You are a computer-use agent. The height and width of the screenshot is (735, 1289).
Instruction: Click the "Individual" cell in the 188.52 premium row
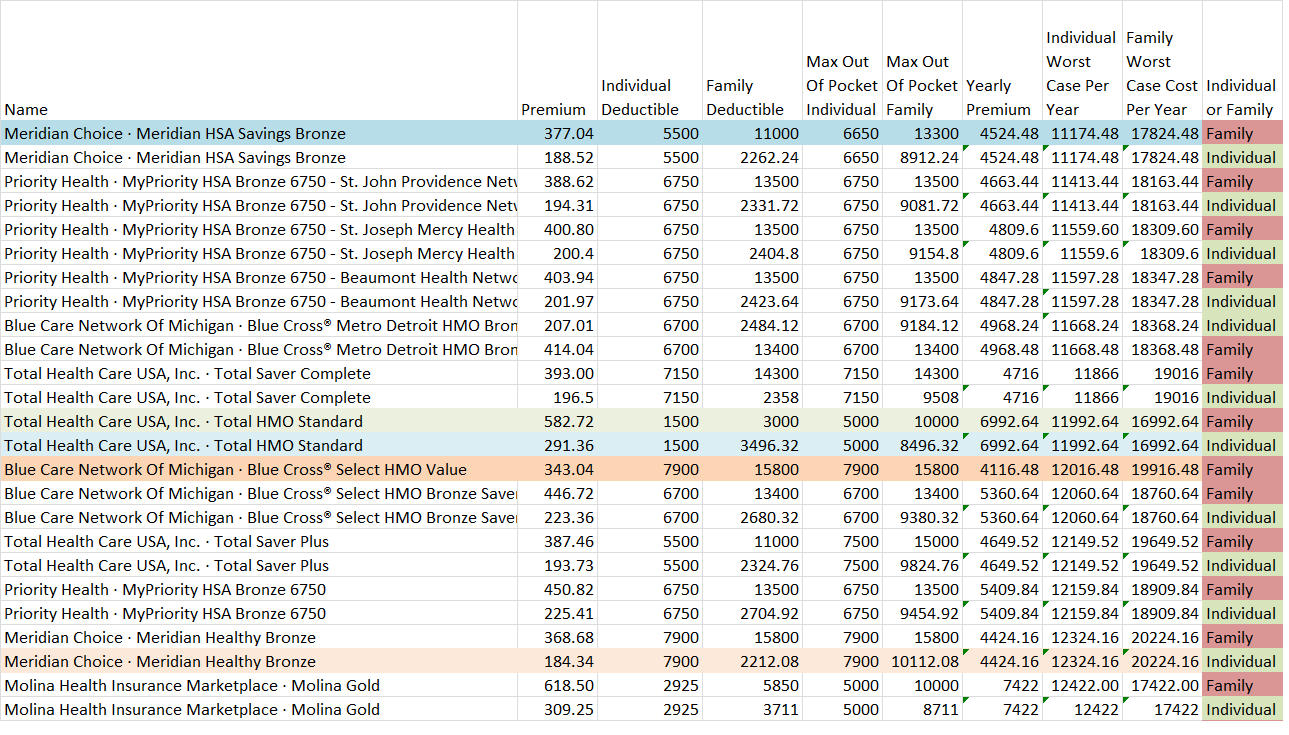tap(1242, 157)
